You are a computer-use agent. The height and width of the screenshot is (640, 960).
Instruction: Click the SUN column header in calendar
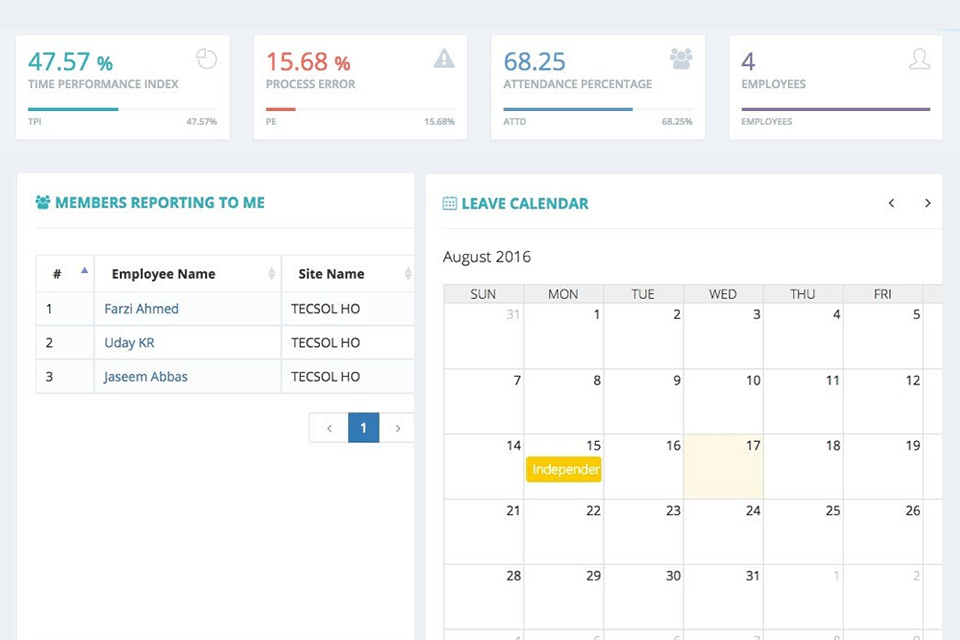pos(483,294)
